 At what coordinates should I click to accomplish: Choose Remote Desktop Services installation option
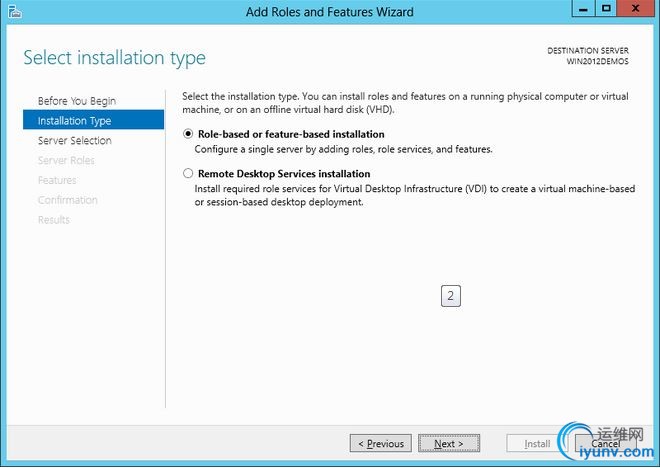(x=188, y=173)
